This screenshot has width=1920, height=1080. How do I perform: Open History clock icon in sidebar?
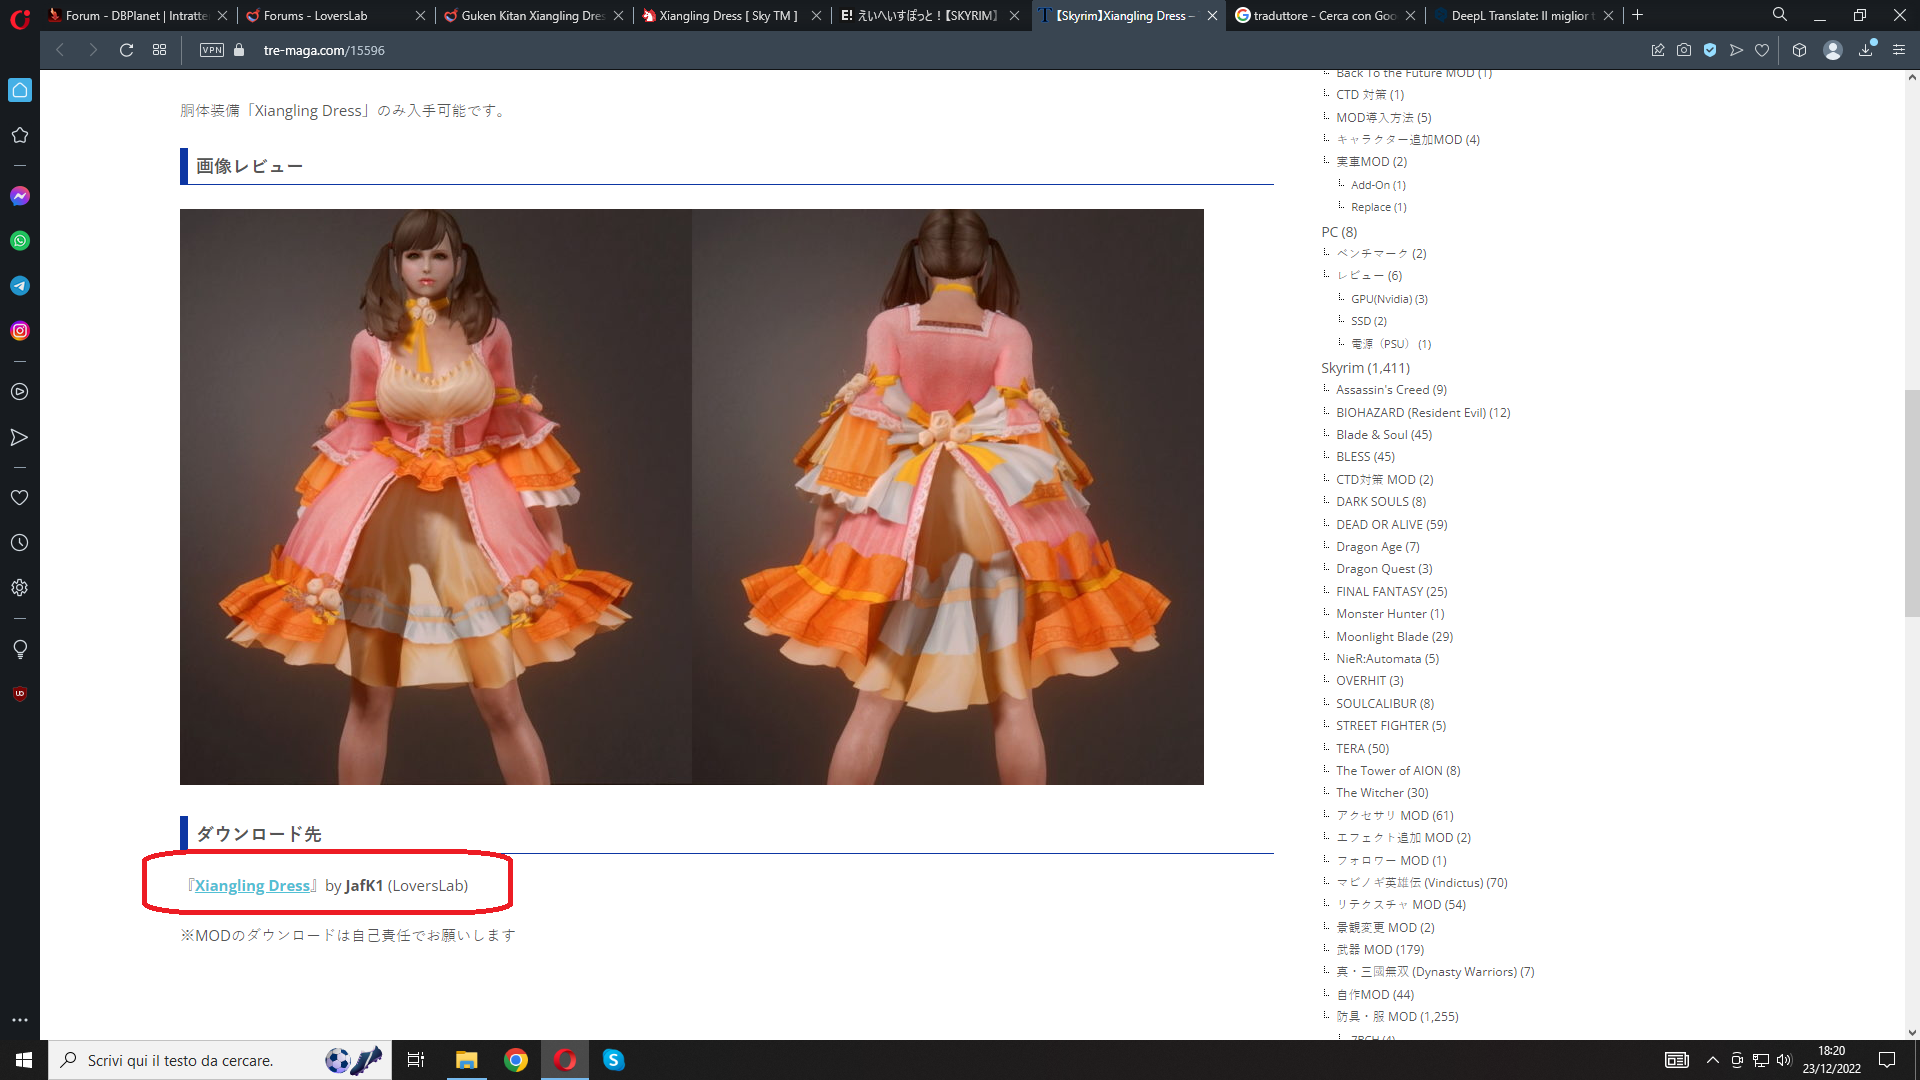[20, 543]
